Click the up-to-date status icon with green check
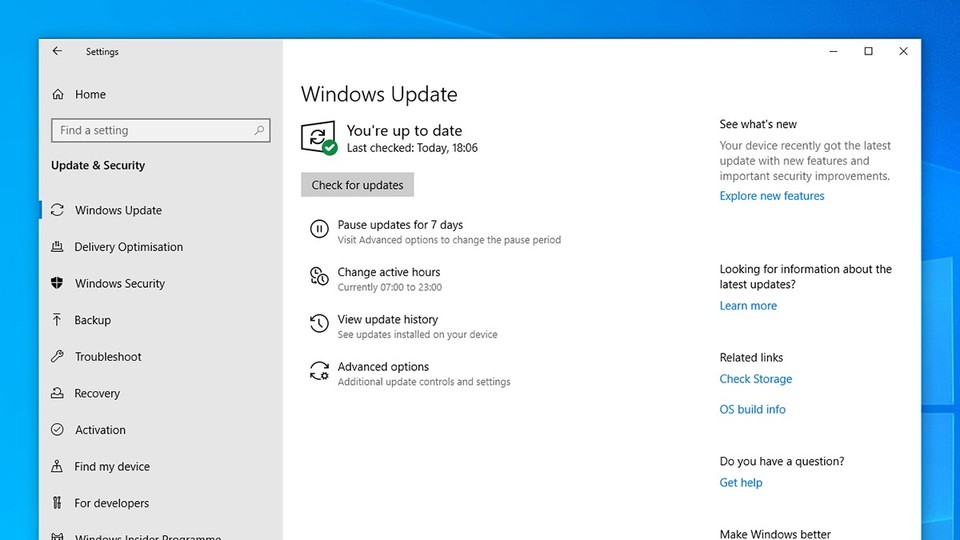960x540 pixels. tap(319, 138)
